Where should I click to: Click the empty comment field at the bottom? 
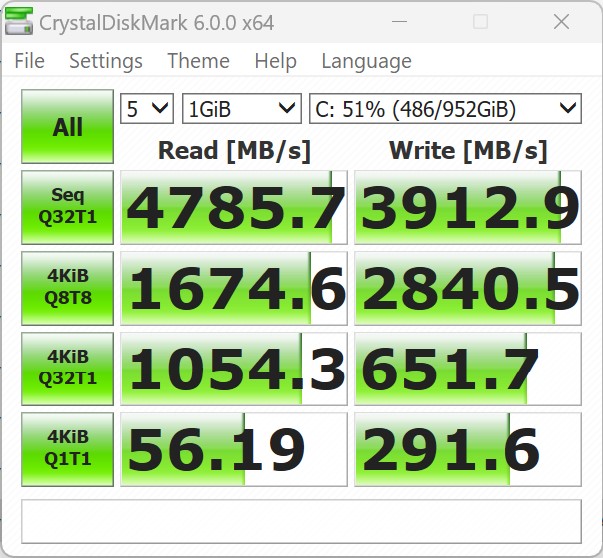pyautogui.click(x=302, y=521)
